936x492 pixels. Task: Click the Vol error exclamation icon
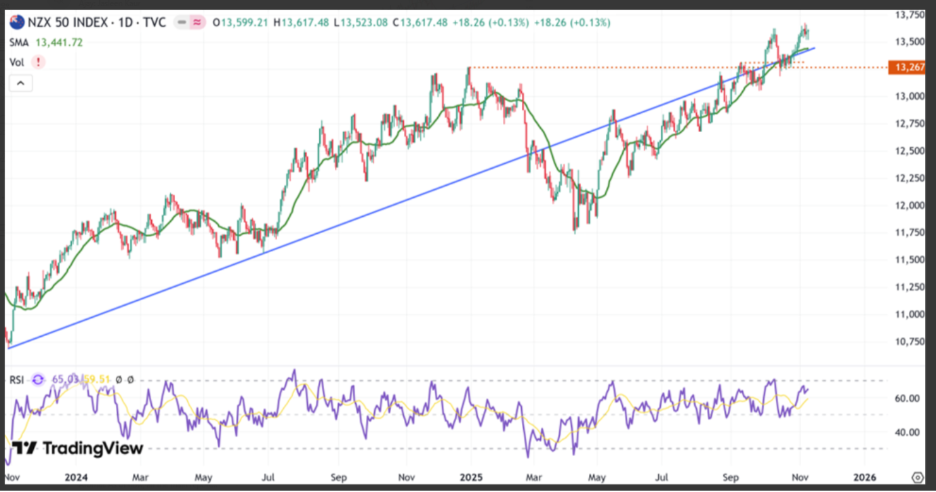point(38,62)
